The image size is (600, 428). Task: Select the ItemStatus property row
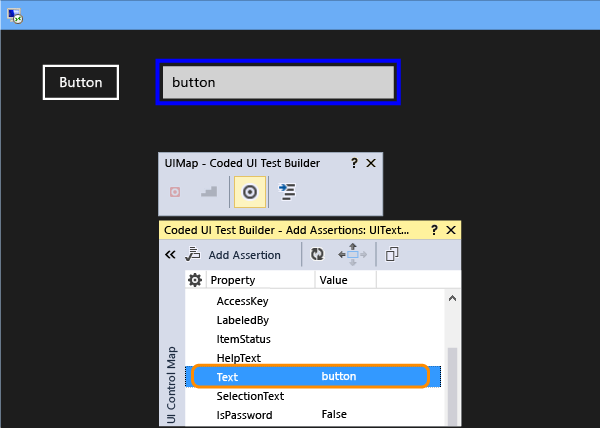pos(313,339)
